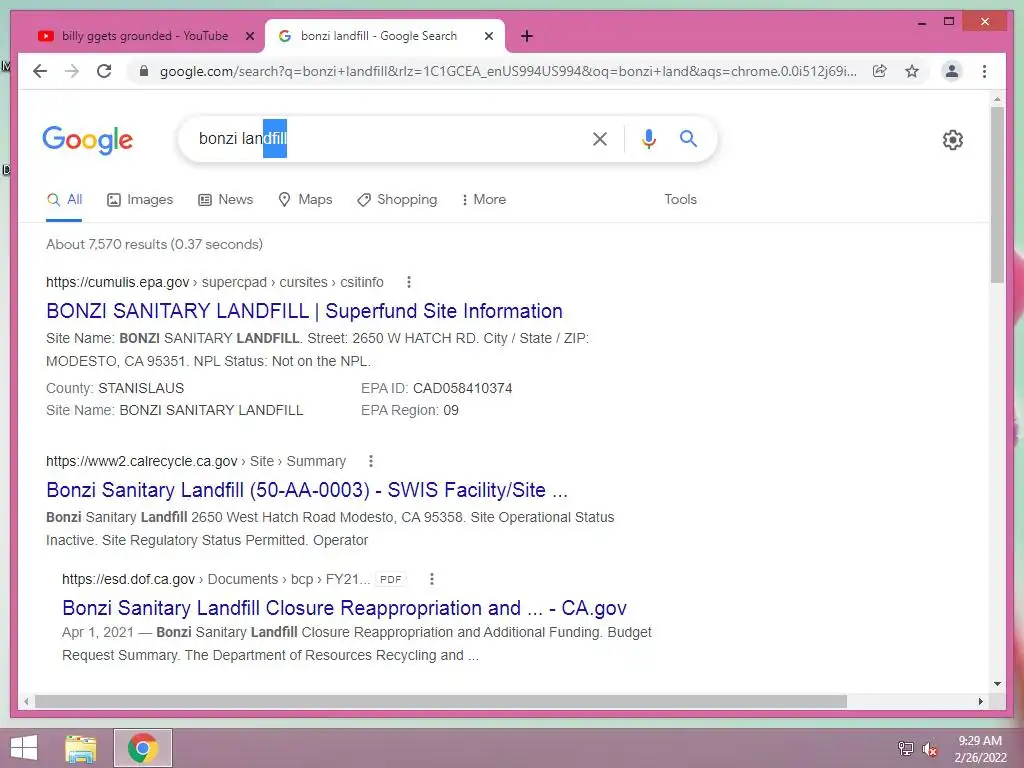The height and width of the screenshot is (768, 1024).
Task: Select the All results tab
Action: click(x=64, y=200)
